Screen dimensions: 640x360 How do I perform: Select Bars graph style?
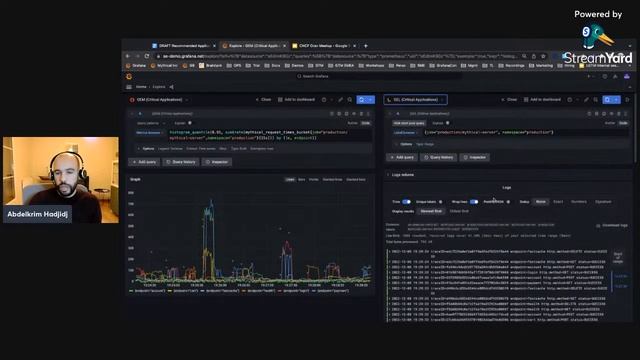click(x=302, y=180)
